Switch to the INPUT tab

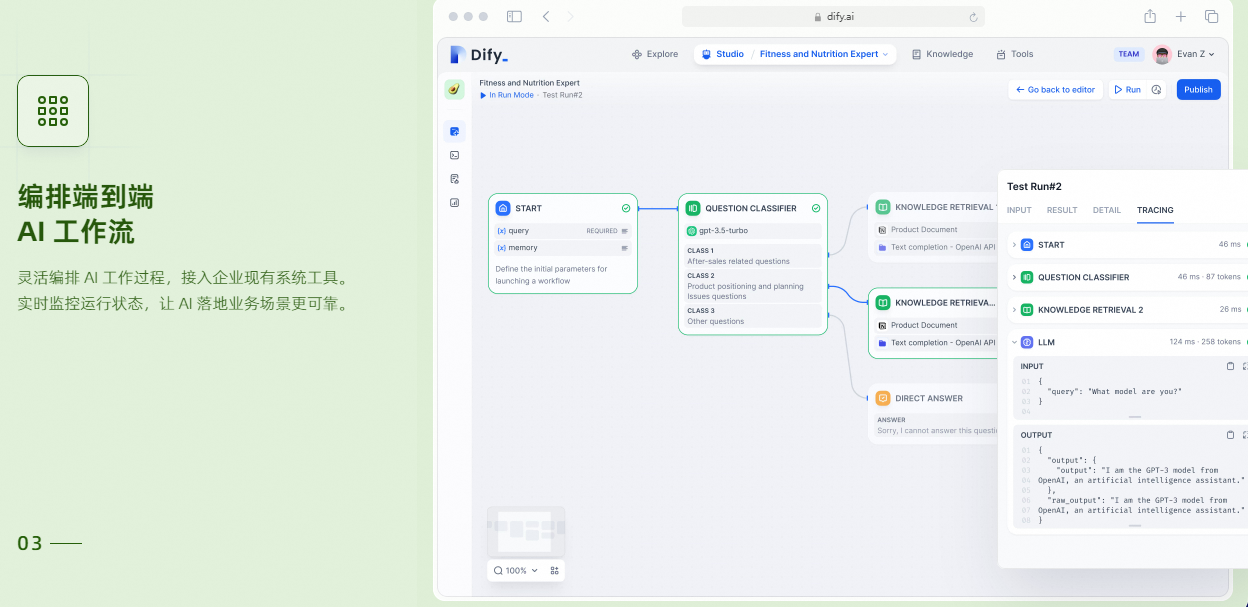pyautogui.click(x=1019, y=210)
